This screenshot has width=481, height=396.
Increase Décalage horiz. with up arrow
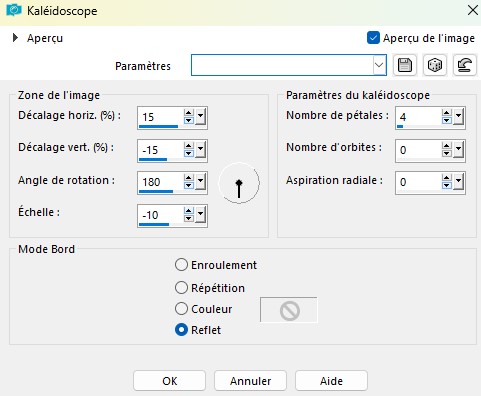click(189, 113)
